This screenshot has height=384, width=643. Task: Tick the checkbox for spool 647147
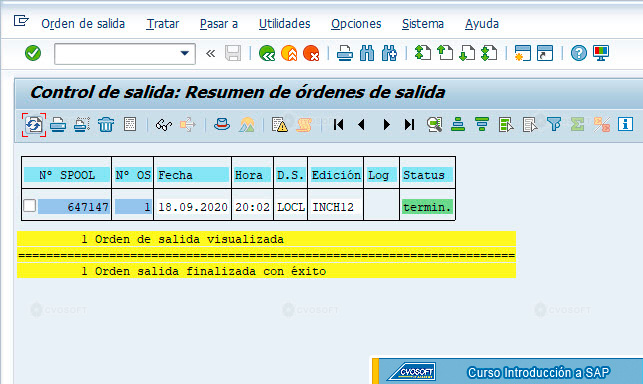(30, 206)
